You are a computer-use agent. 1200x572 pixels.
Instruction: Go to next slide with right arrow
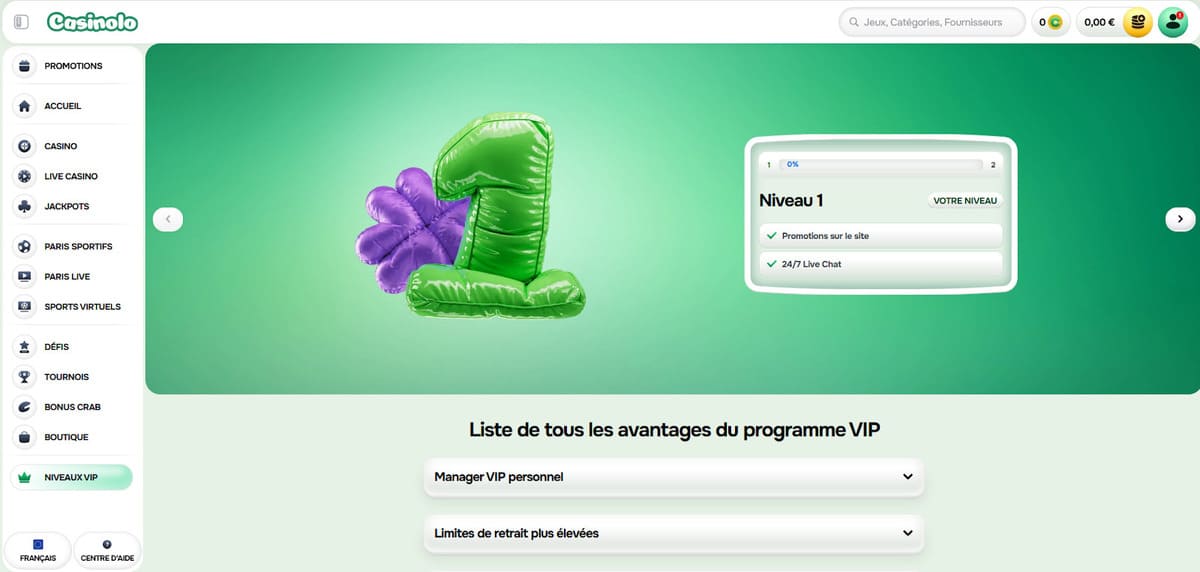[x=1180, y=218]
